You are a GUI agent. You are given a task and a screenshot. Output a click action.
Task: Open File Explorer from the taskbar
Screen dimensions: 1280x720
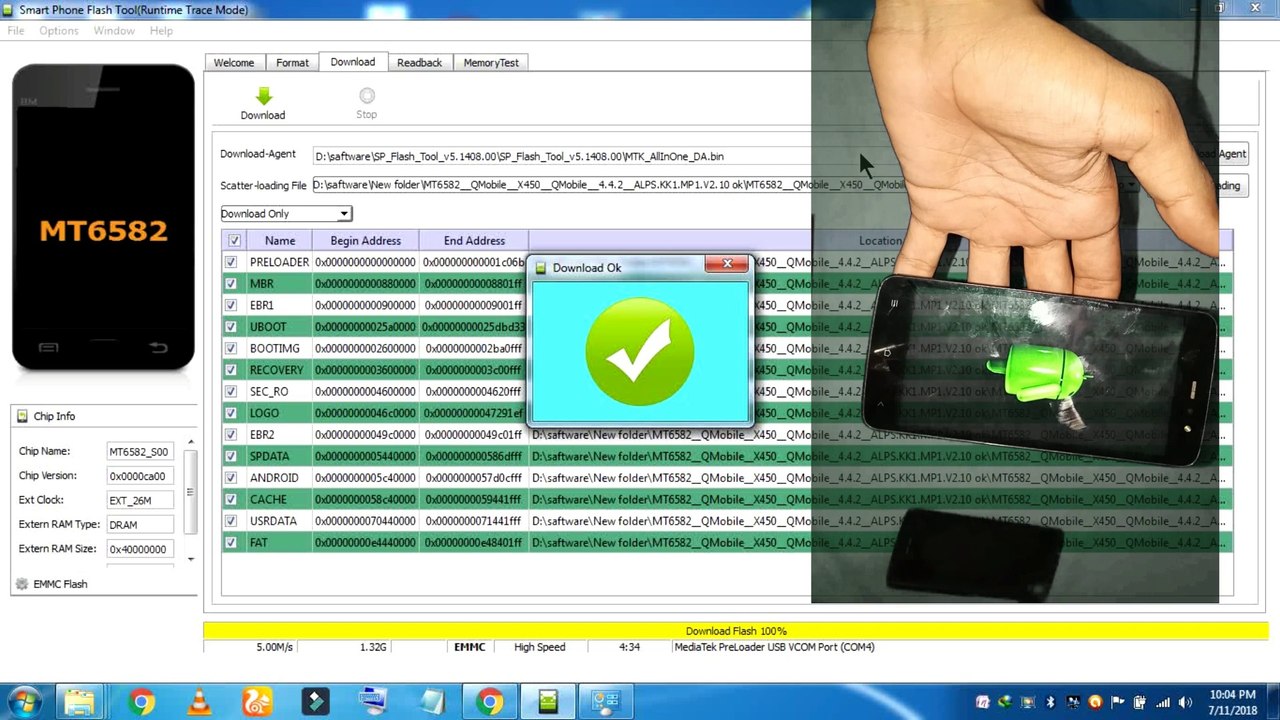80,702
